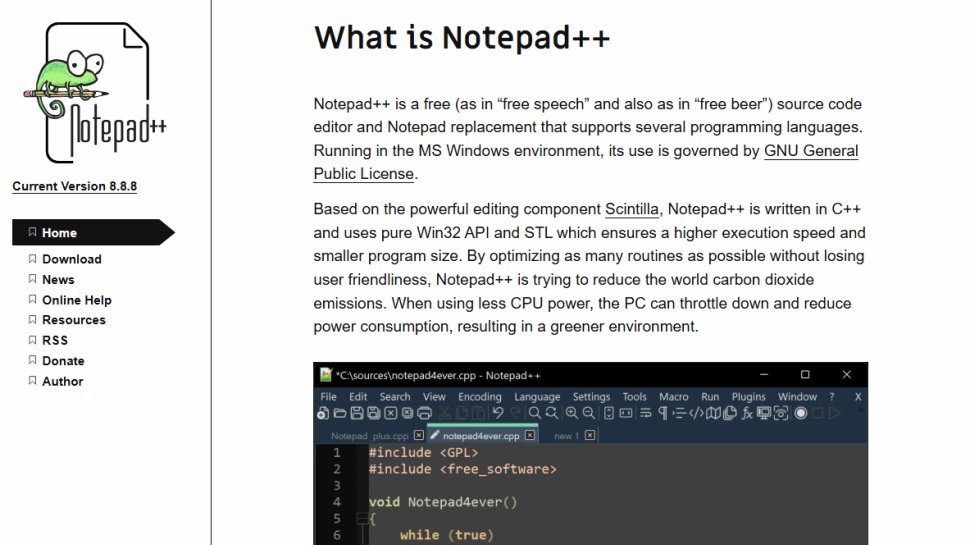Click the Synchronize horizontal scrolling icon
The image size is (970, 545).
click(x=626, y=413)
